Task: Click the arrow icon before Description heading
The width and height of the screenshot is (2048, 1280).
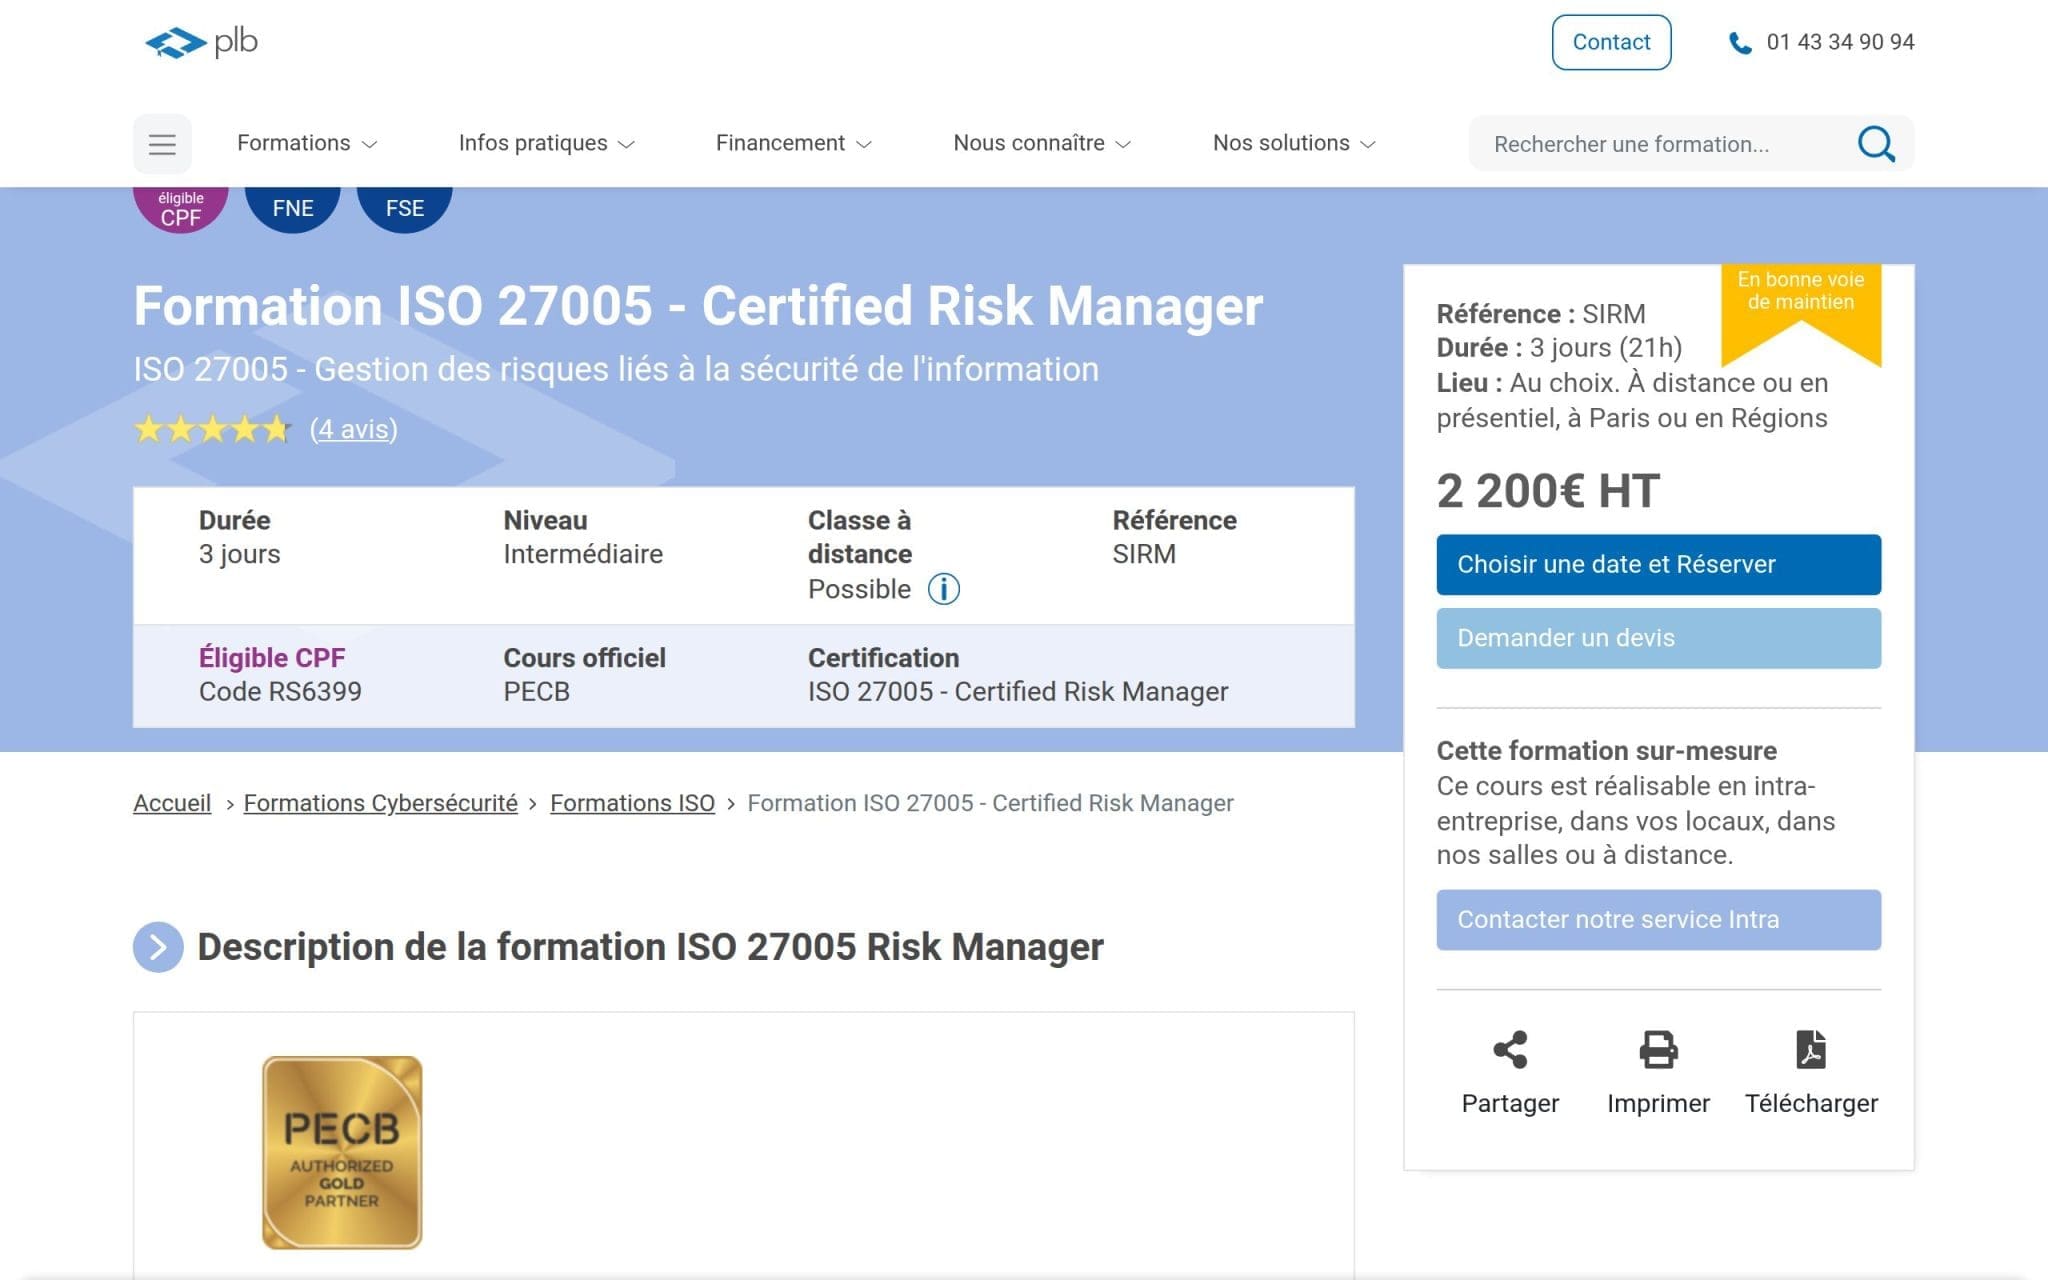Action: 158,947
